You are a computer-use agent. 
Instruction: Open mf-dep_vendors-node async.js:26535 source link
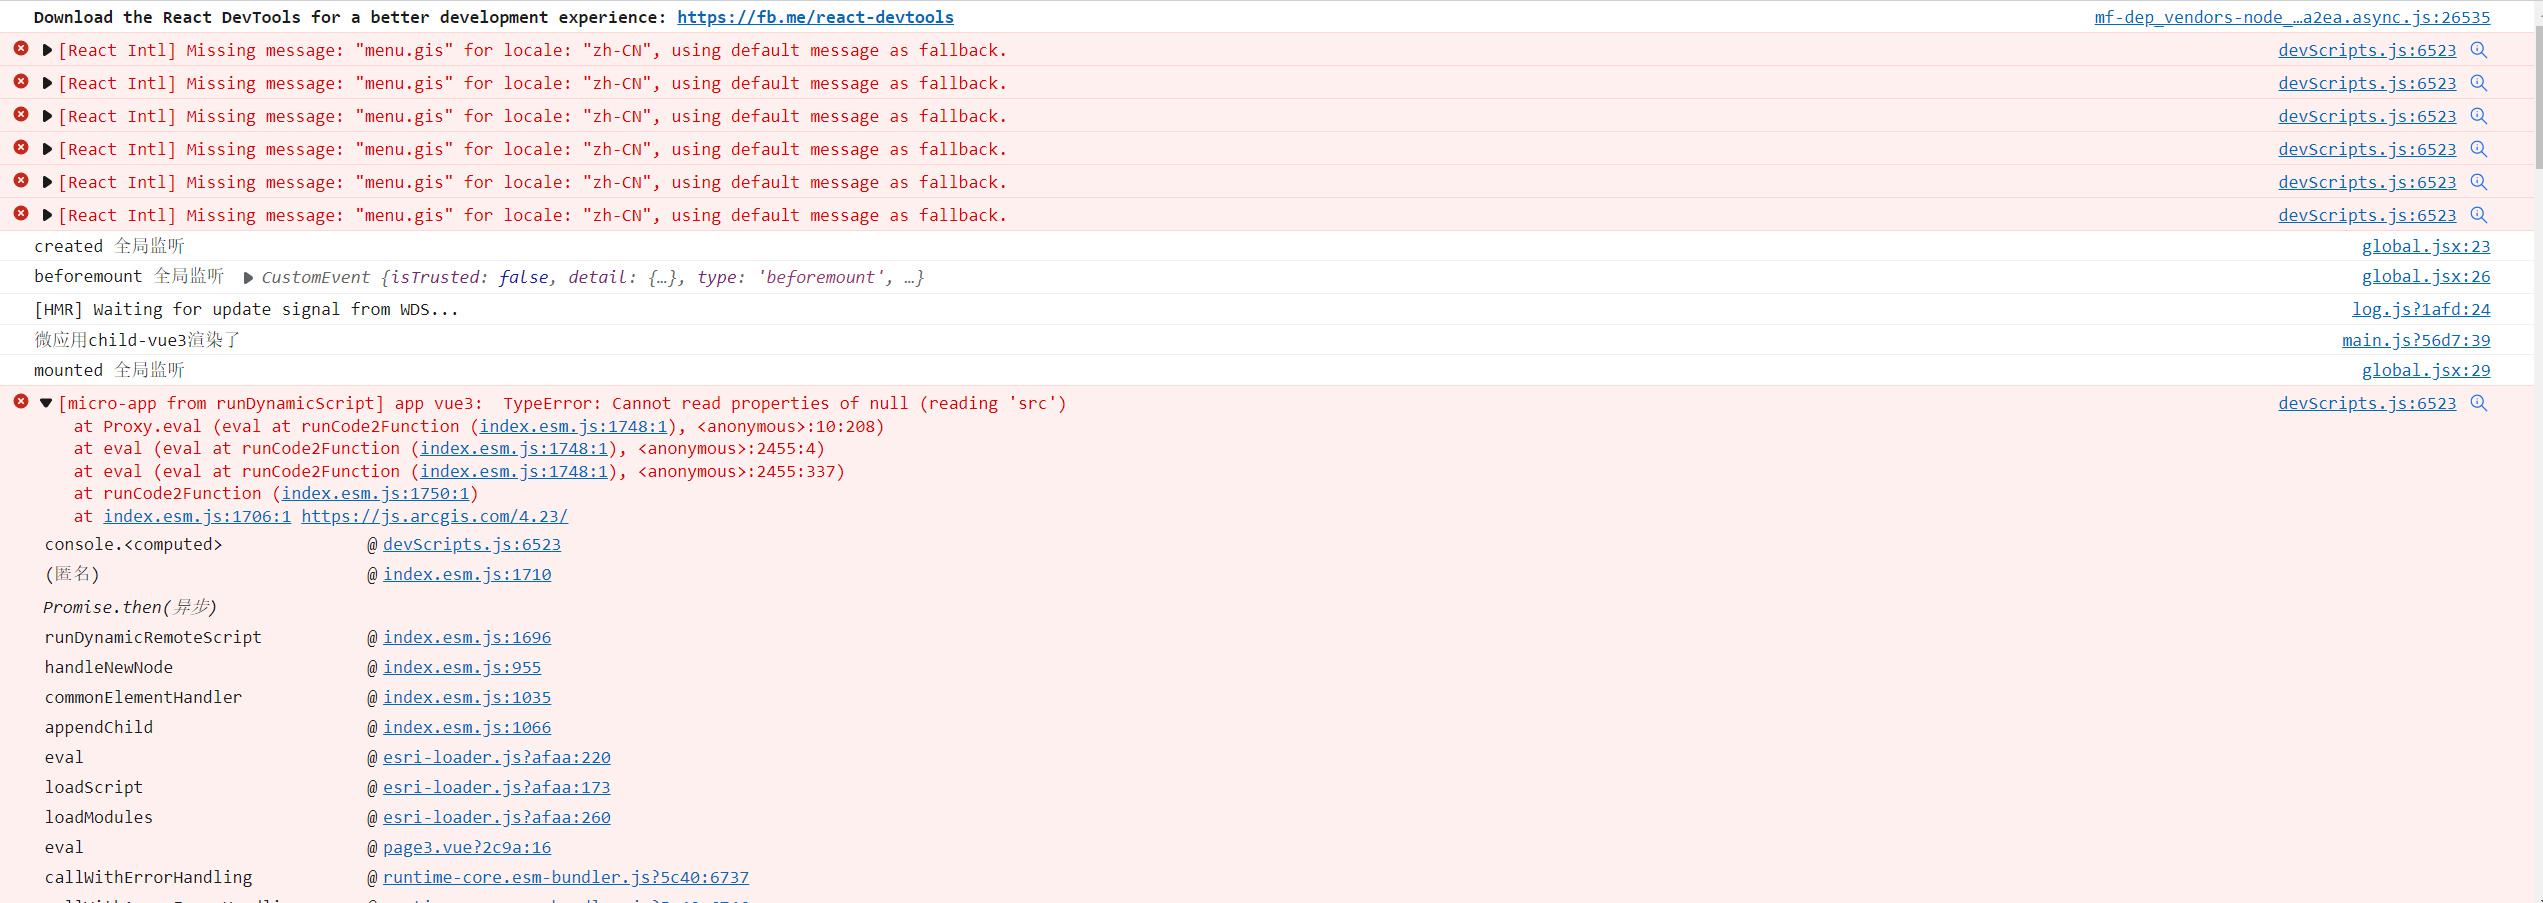pyautogui.click(x=2292, y=17)
